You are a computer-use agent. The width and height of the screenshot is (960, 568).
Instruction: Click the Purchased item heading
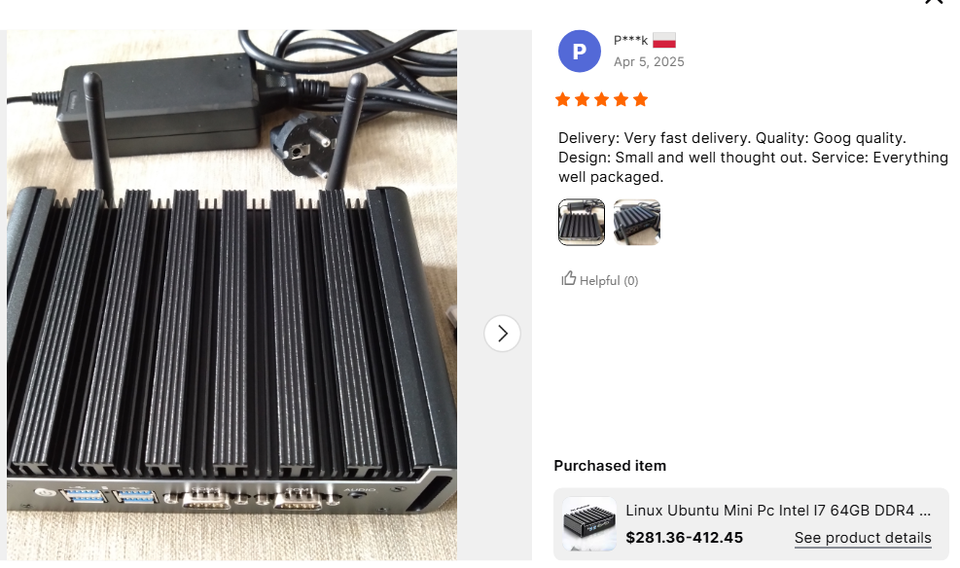click(x=610, y=466)
